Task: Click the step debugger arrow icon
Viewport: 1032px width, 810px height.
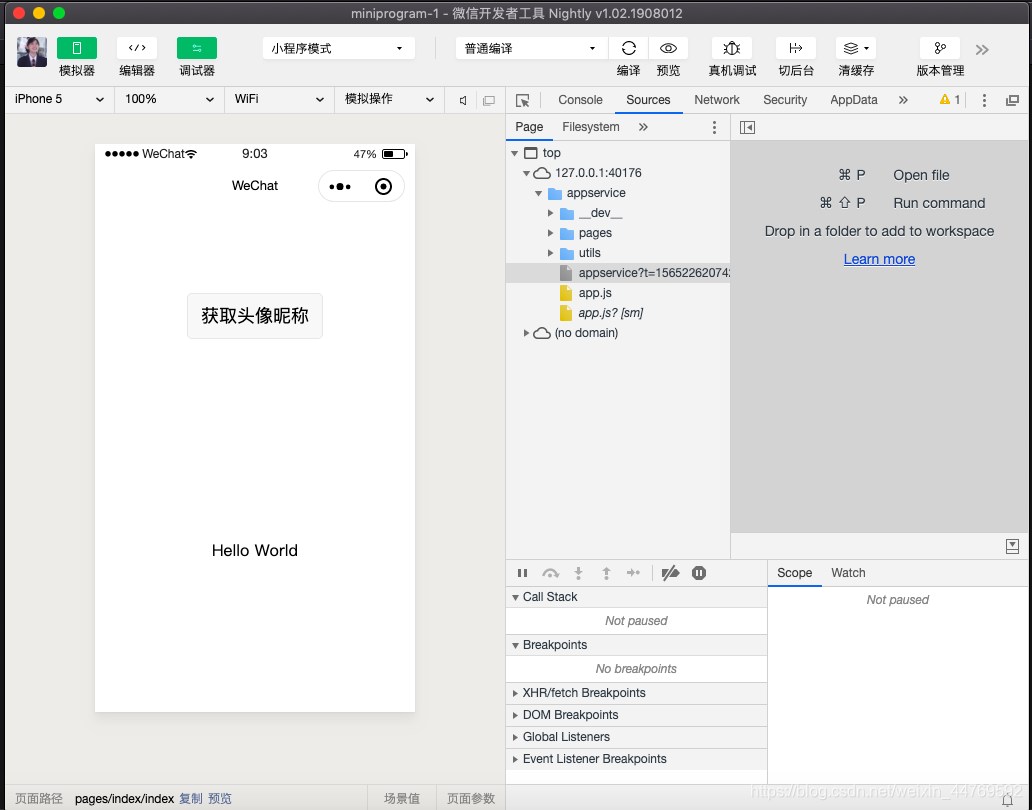Action: point(633,573)
